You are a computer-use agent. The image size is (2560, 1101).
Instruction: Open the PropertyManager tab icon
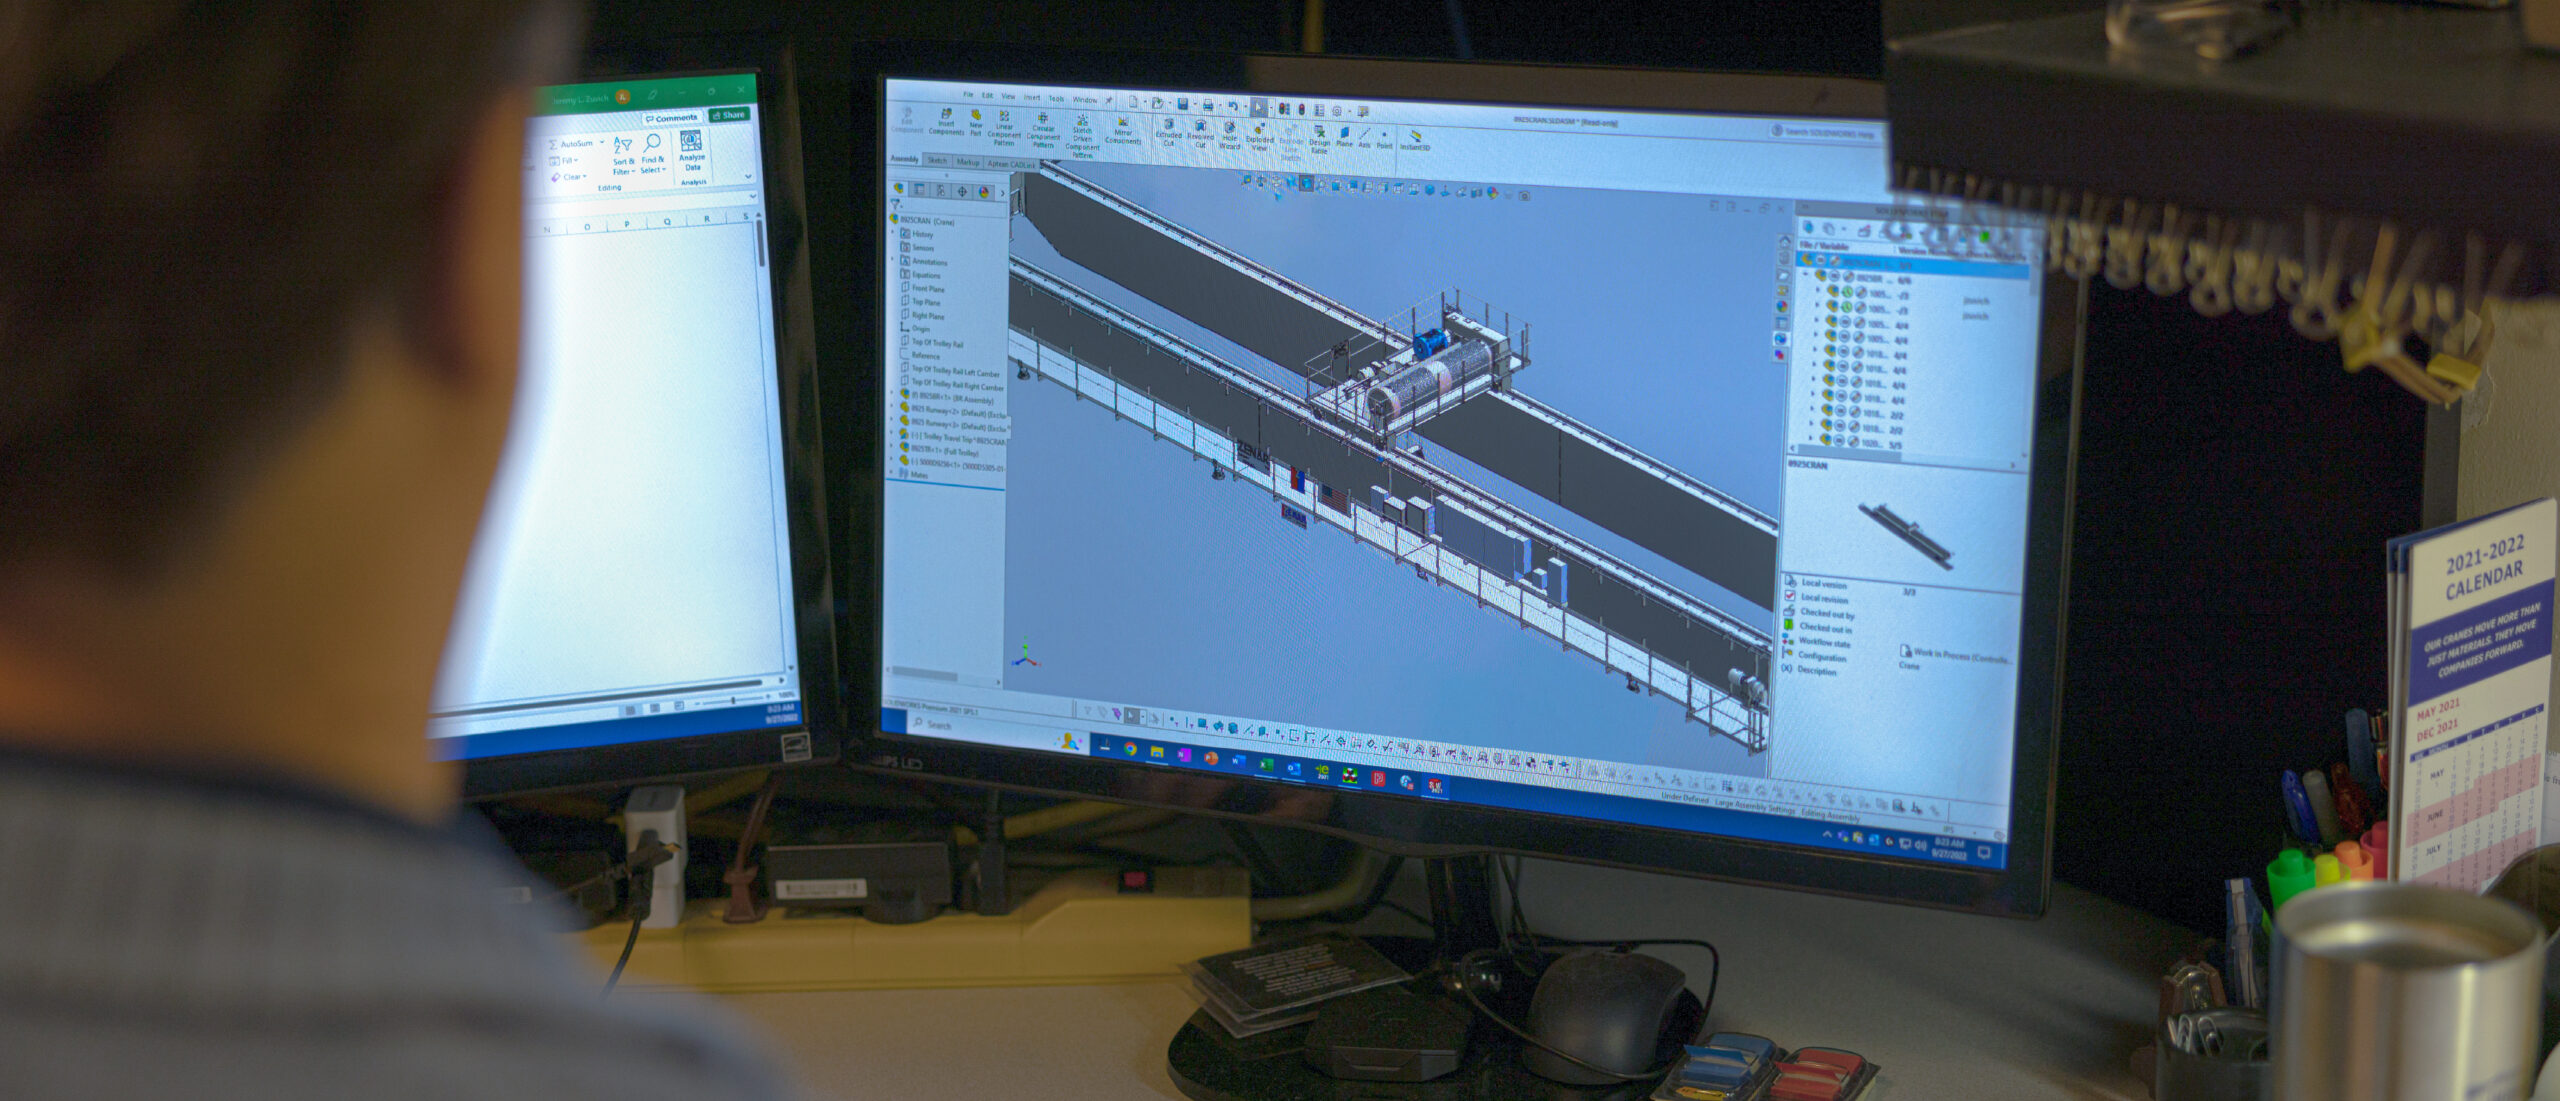click(920, 189)
